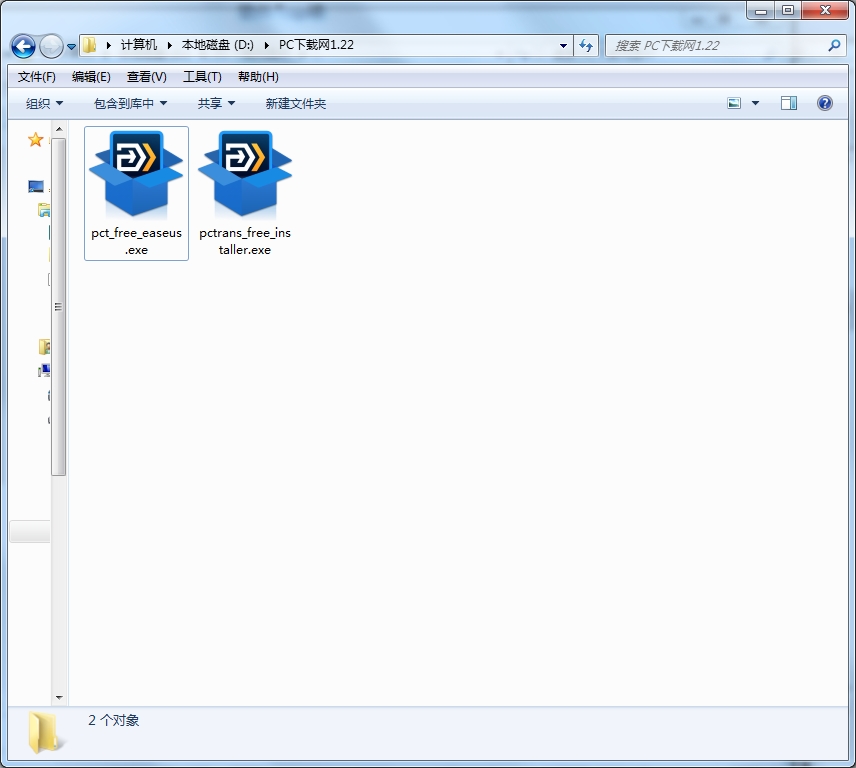Screen dimensions: 856x768
Task: Click 计算机 in the address breadcrumb
Action: [139, 45]
